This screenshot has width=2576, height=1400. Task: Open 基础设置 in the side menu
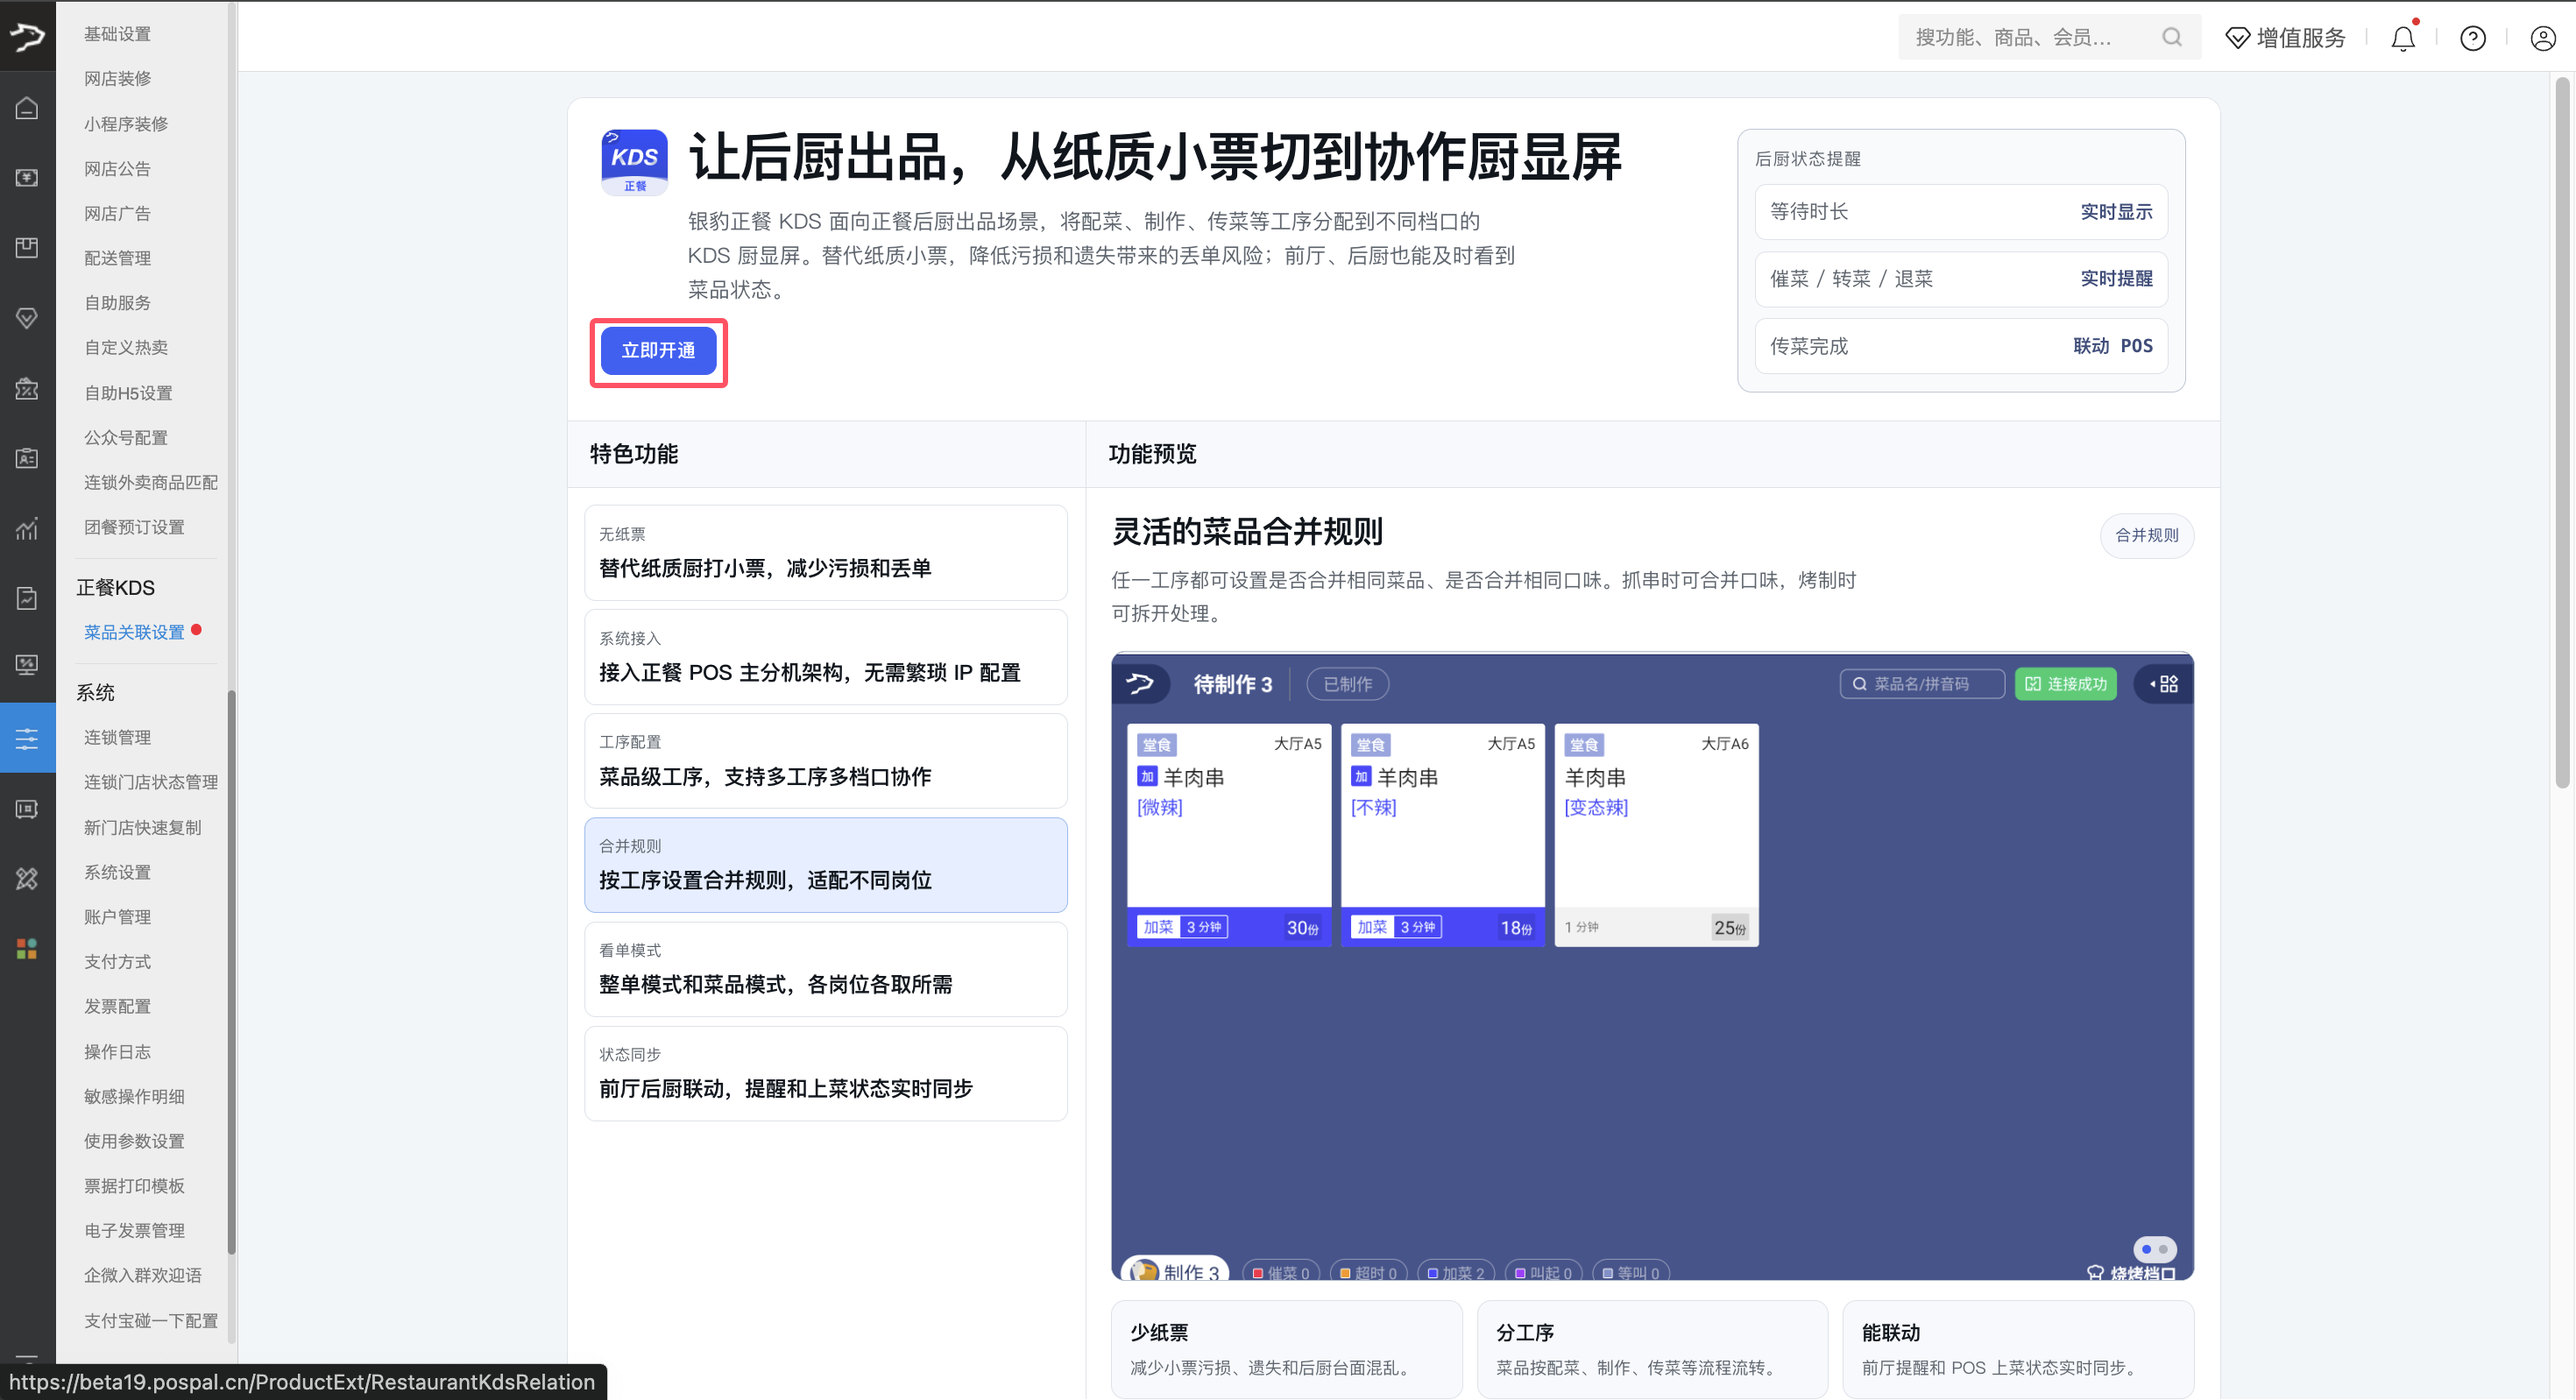117,34
